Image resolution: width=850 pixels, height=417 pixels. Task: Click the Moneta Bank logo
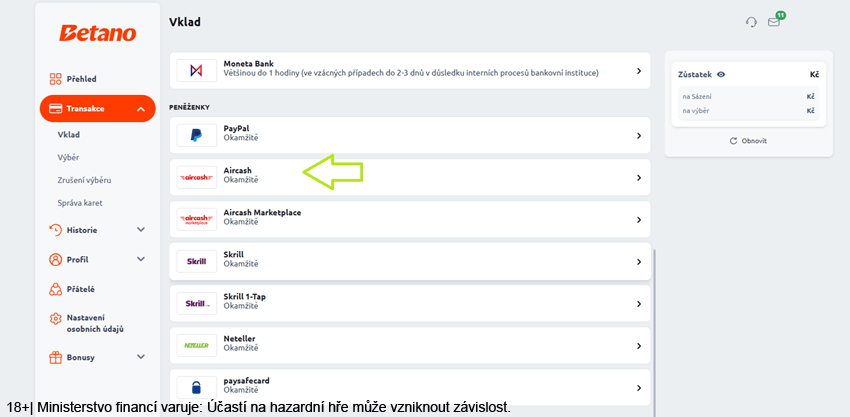pyautogui.click(x=196, y=70)
